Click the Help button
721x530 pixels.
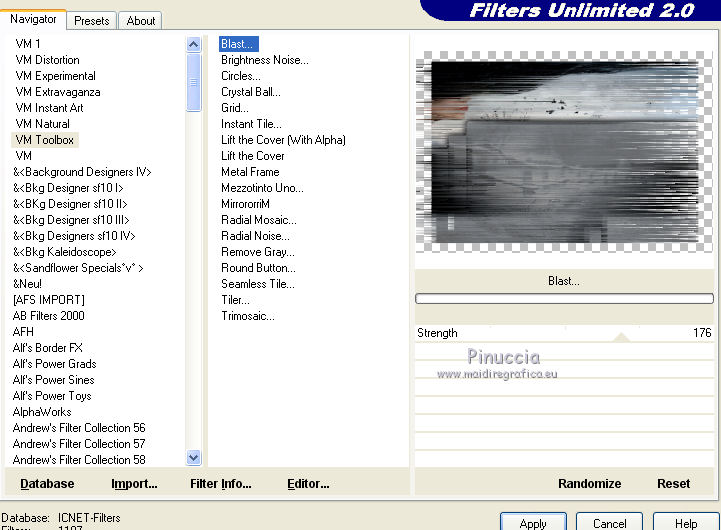pyautogui.click(x=686, y=523)
